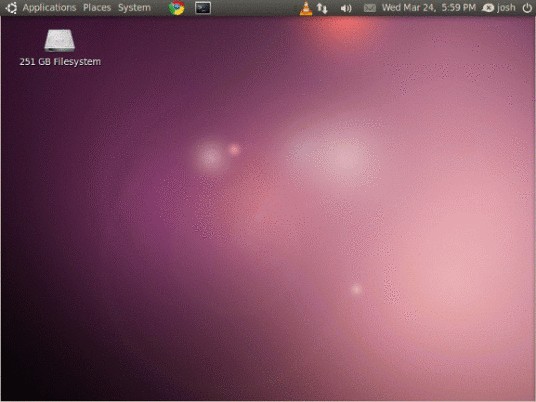Open the josh user status menu
This screenshot has height=402, width=536.
(498, 8)
